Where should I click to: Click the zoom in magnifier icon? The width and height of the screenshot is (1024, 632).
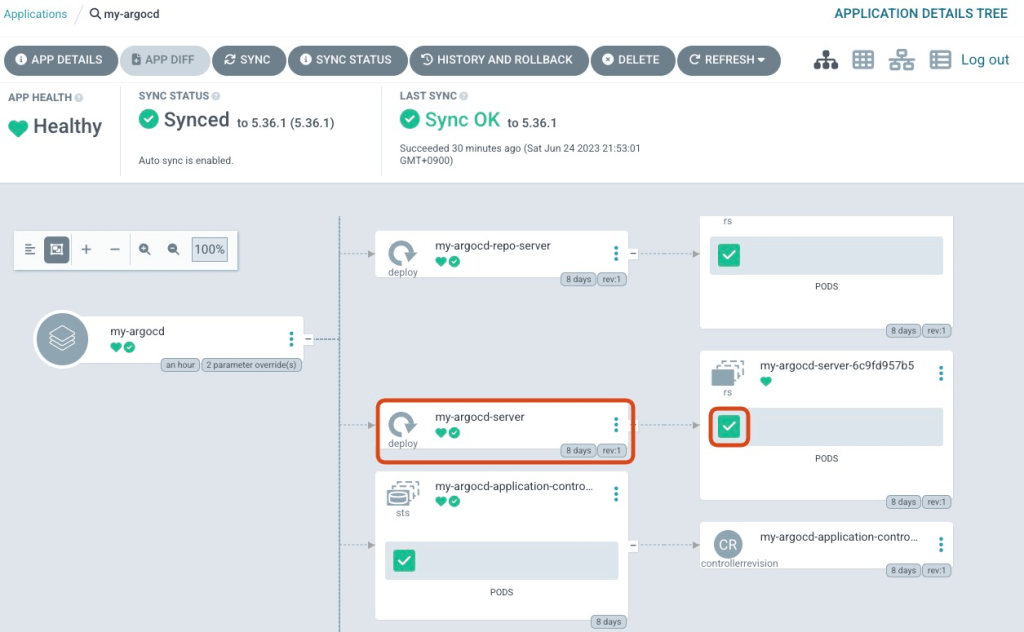point(145,249)
